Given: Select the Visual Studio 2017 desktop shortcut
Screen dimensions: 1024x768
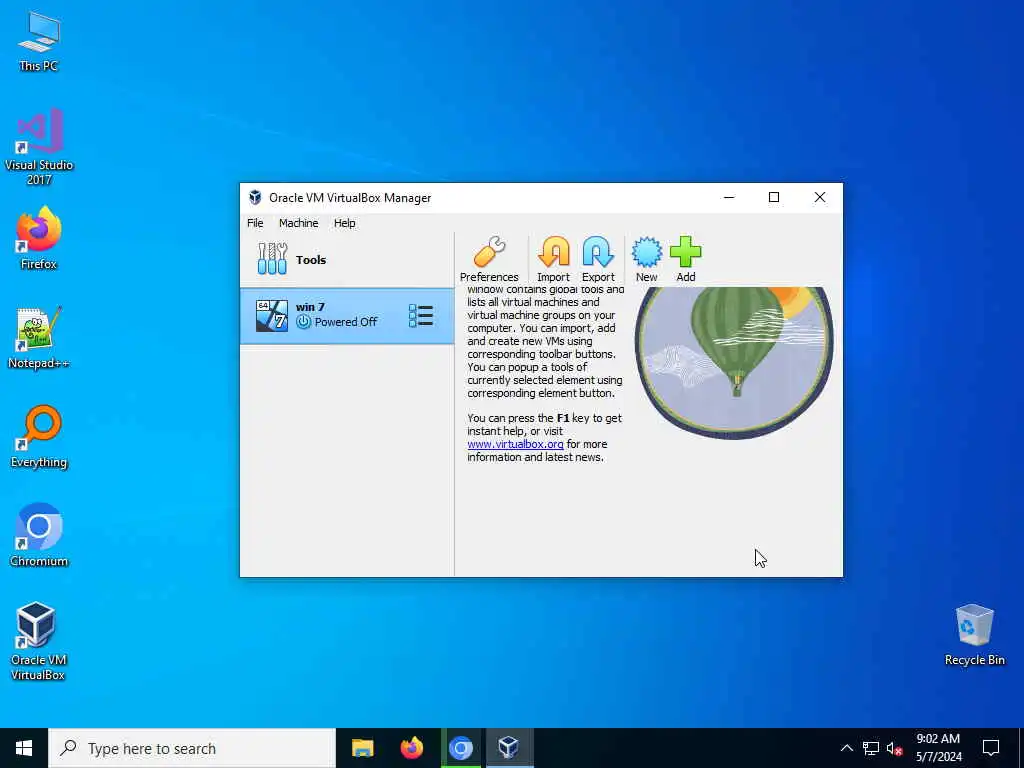Looking at the screenshot, I should coord(39,147).
